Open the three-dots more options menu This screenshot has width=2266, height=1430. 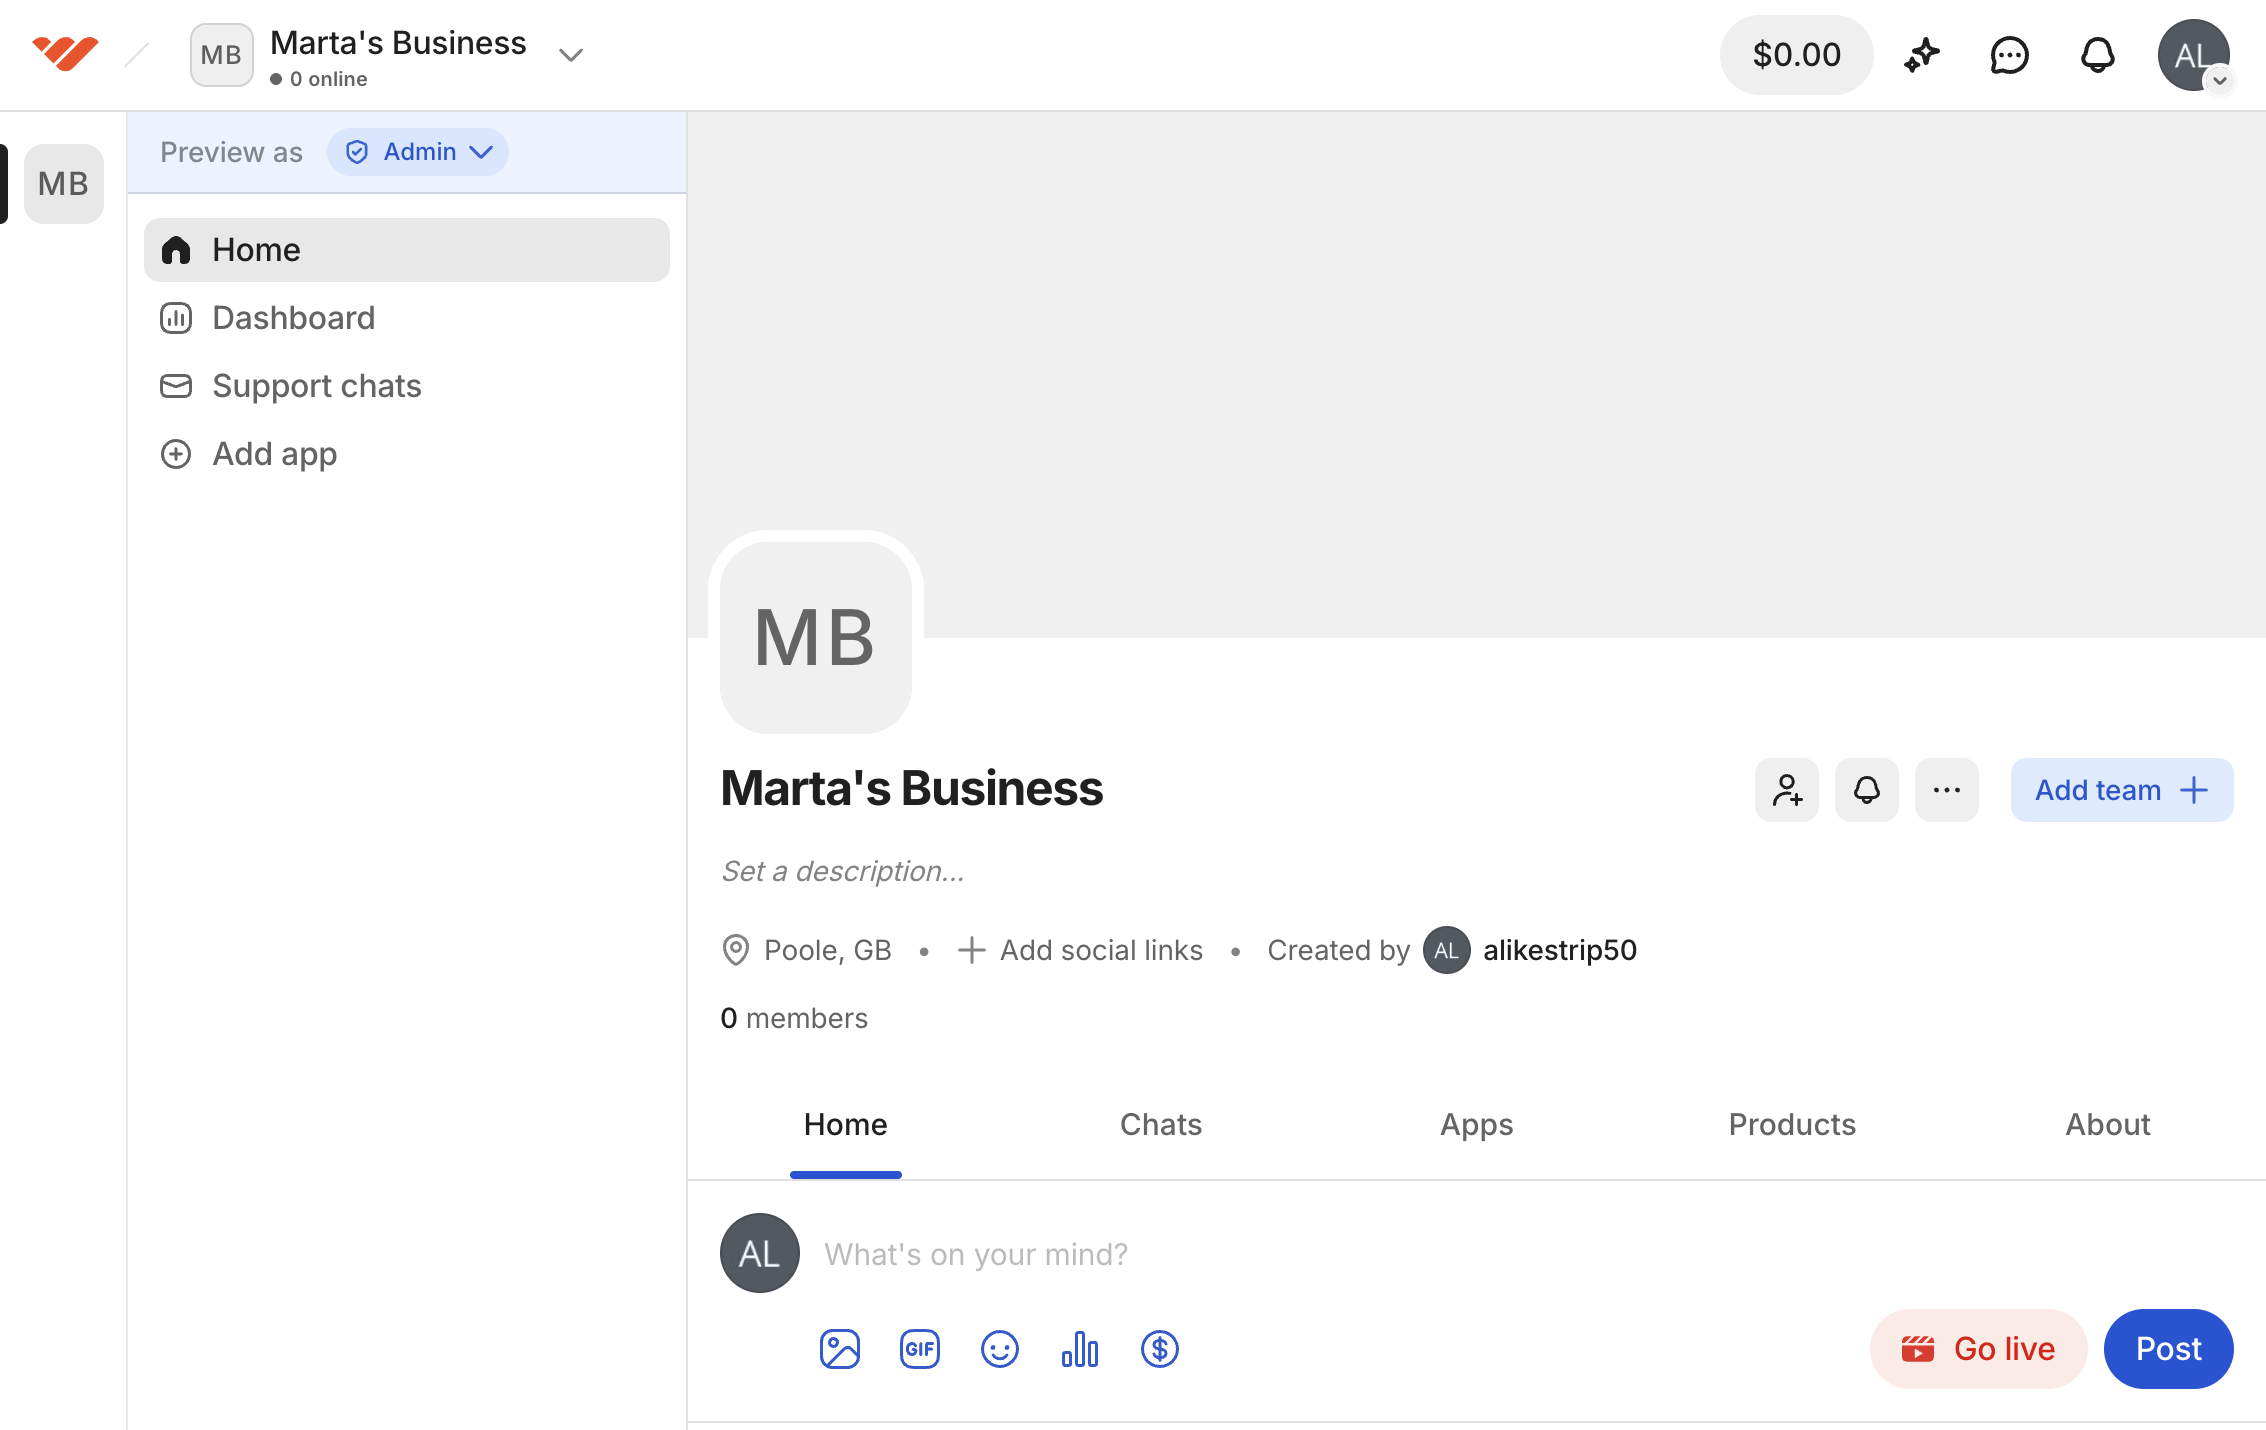(x=1947, y=790)
